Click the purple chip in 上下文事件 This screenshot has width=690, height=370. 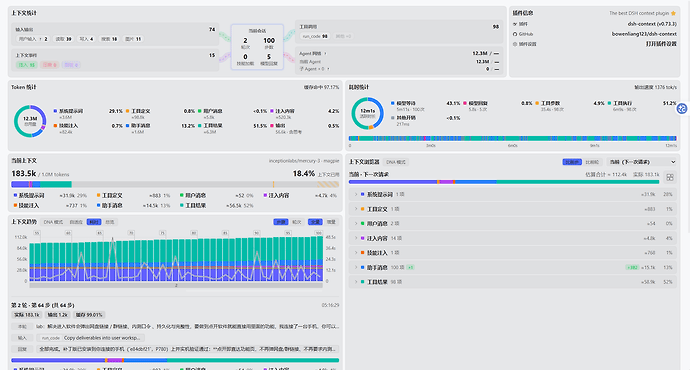click(71, 65)
